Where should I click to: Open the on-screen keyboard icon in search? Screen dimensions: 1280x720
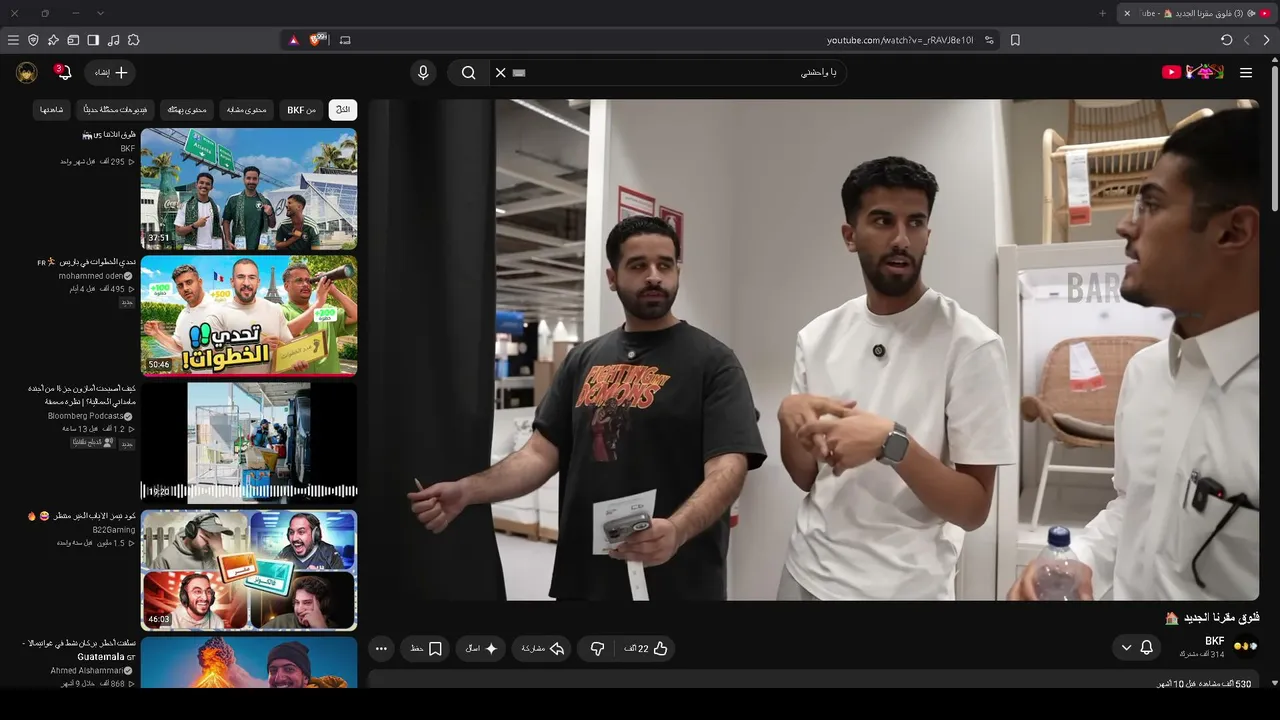(x=519, y=72)
